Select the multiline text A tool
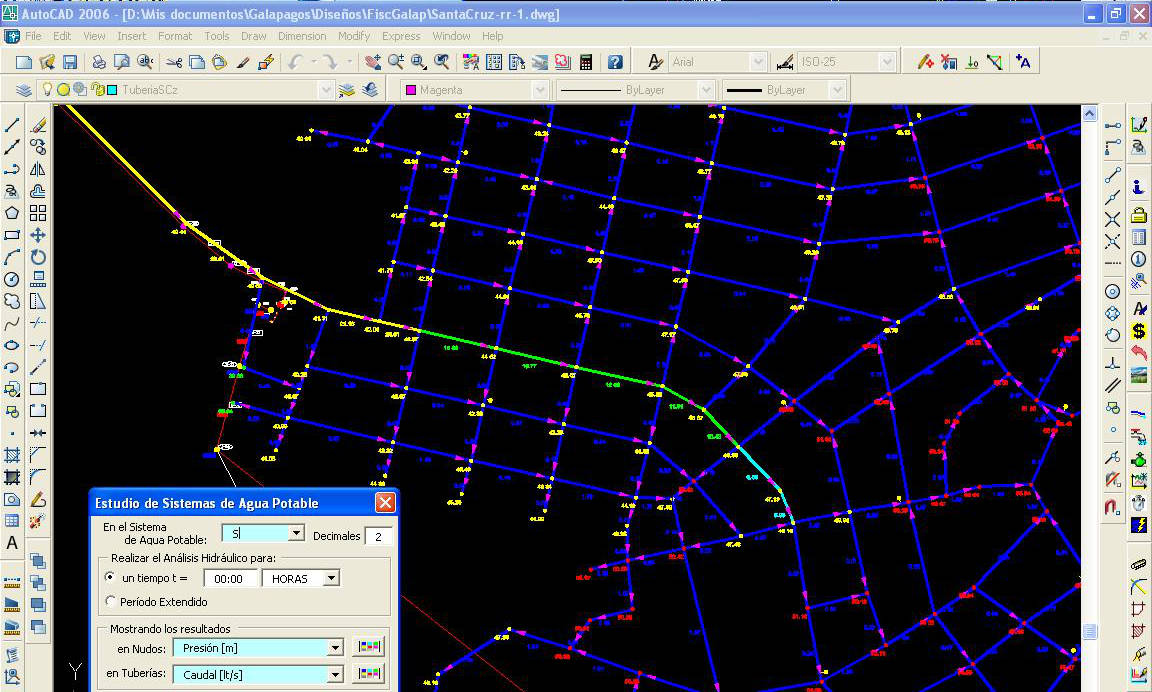Viewport: 1152px width, 692px height. click(x=12, y=543)
